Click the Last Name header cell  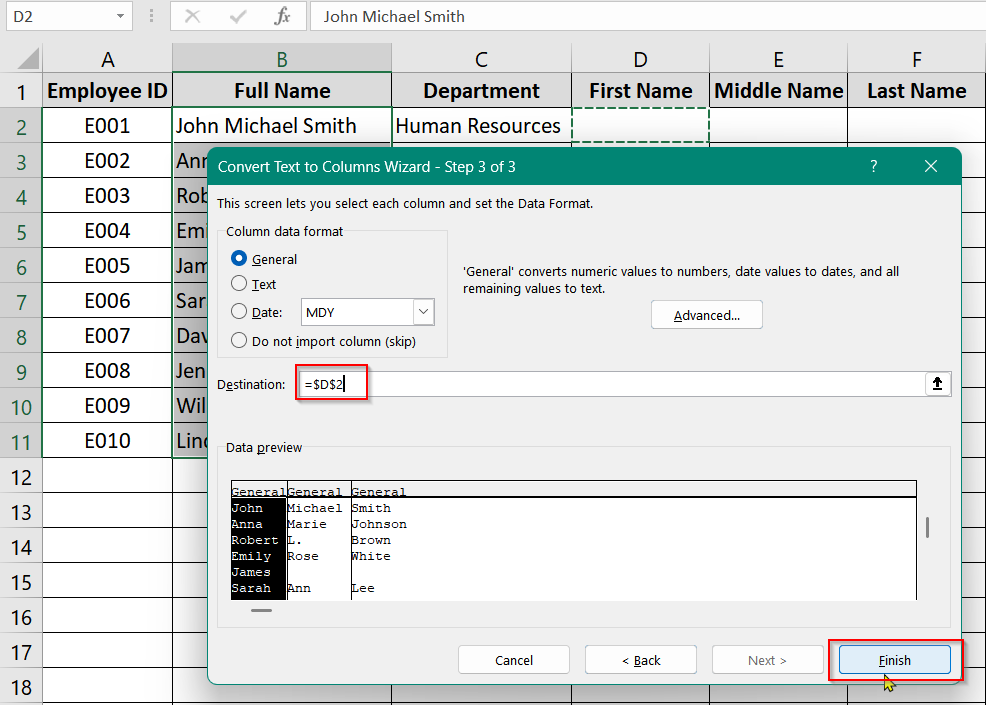pos(917,91)
